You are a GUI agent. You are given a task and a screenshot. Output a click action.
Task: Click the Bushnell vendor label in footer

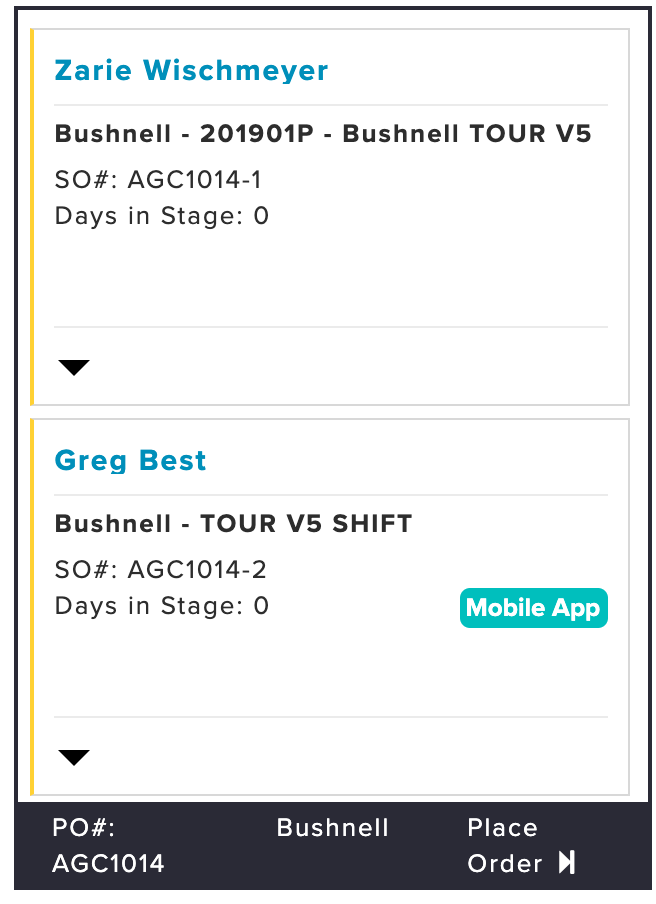coord(333,827)
